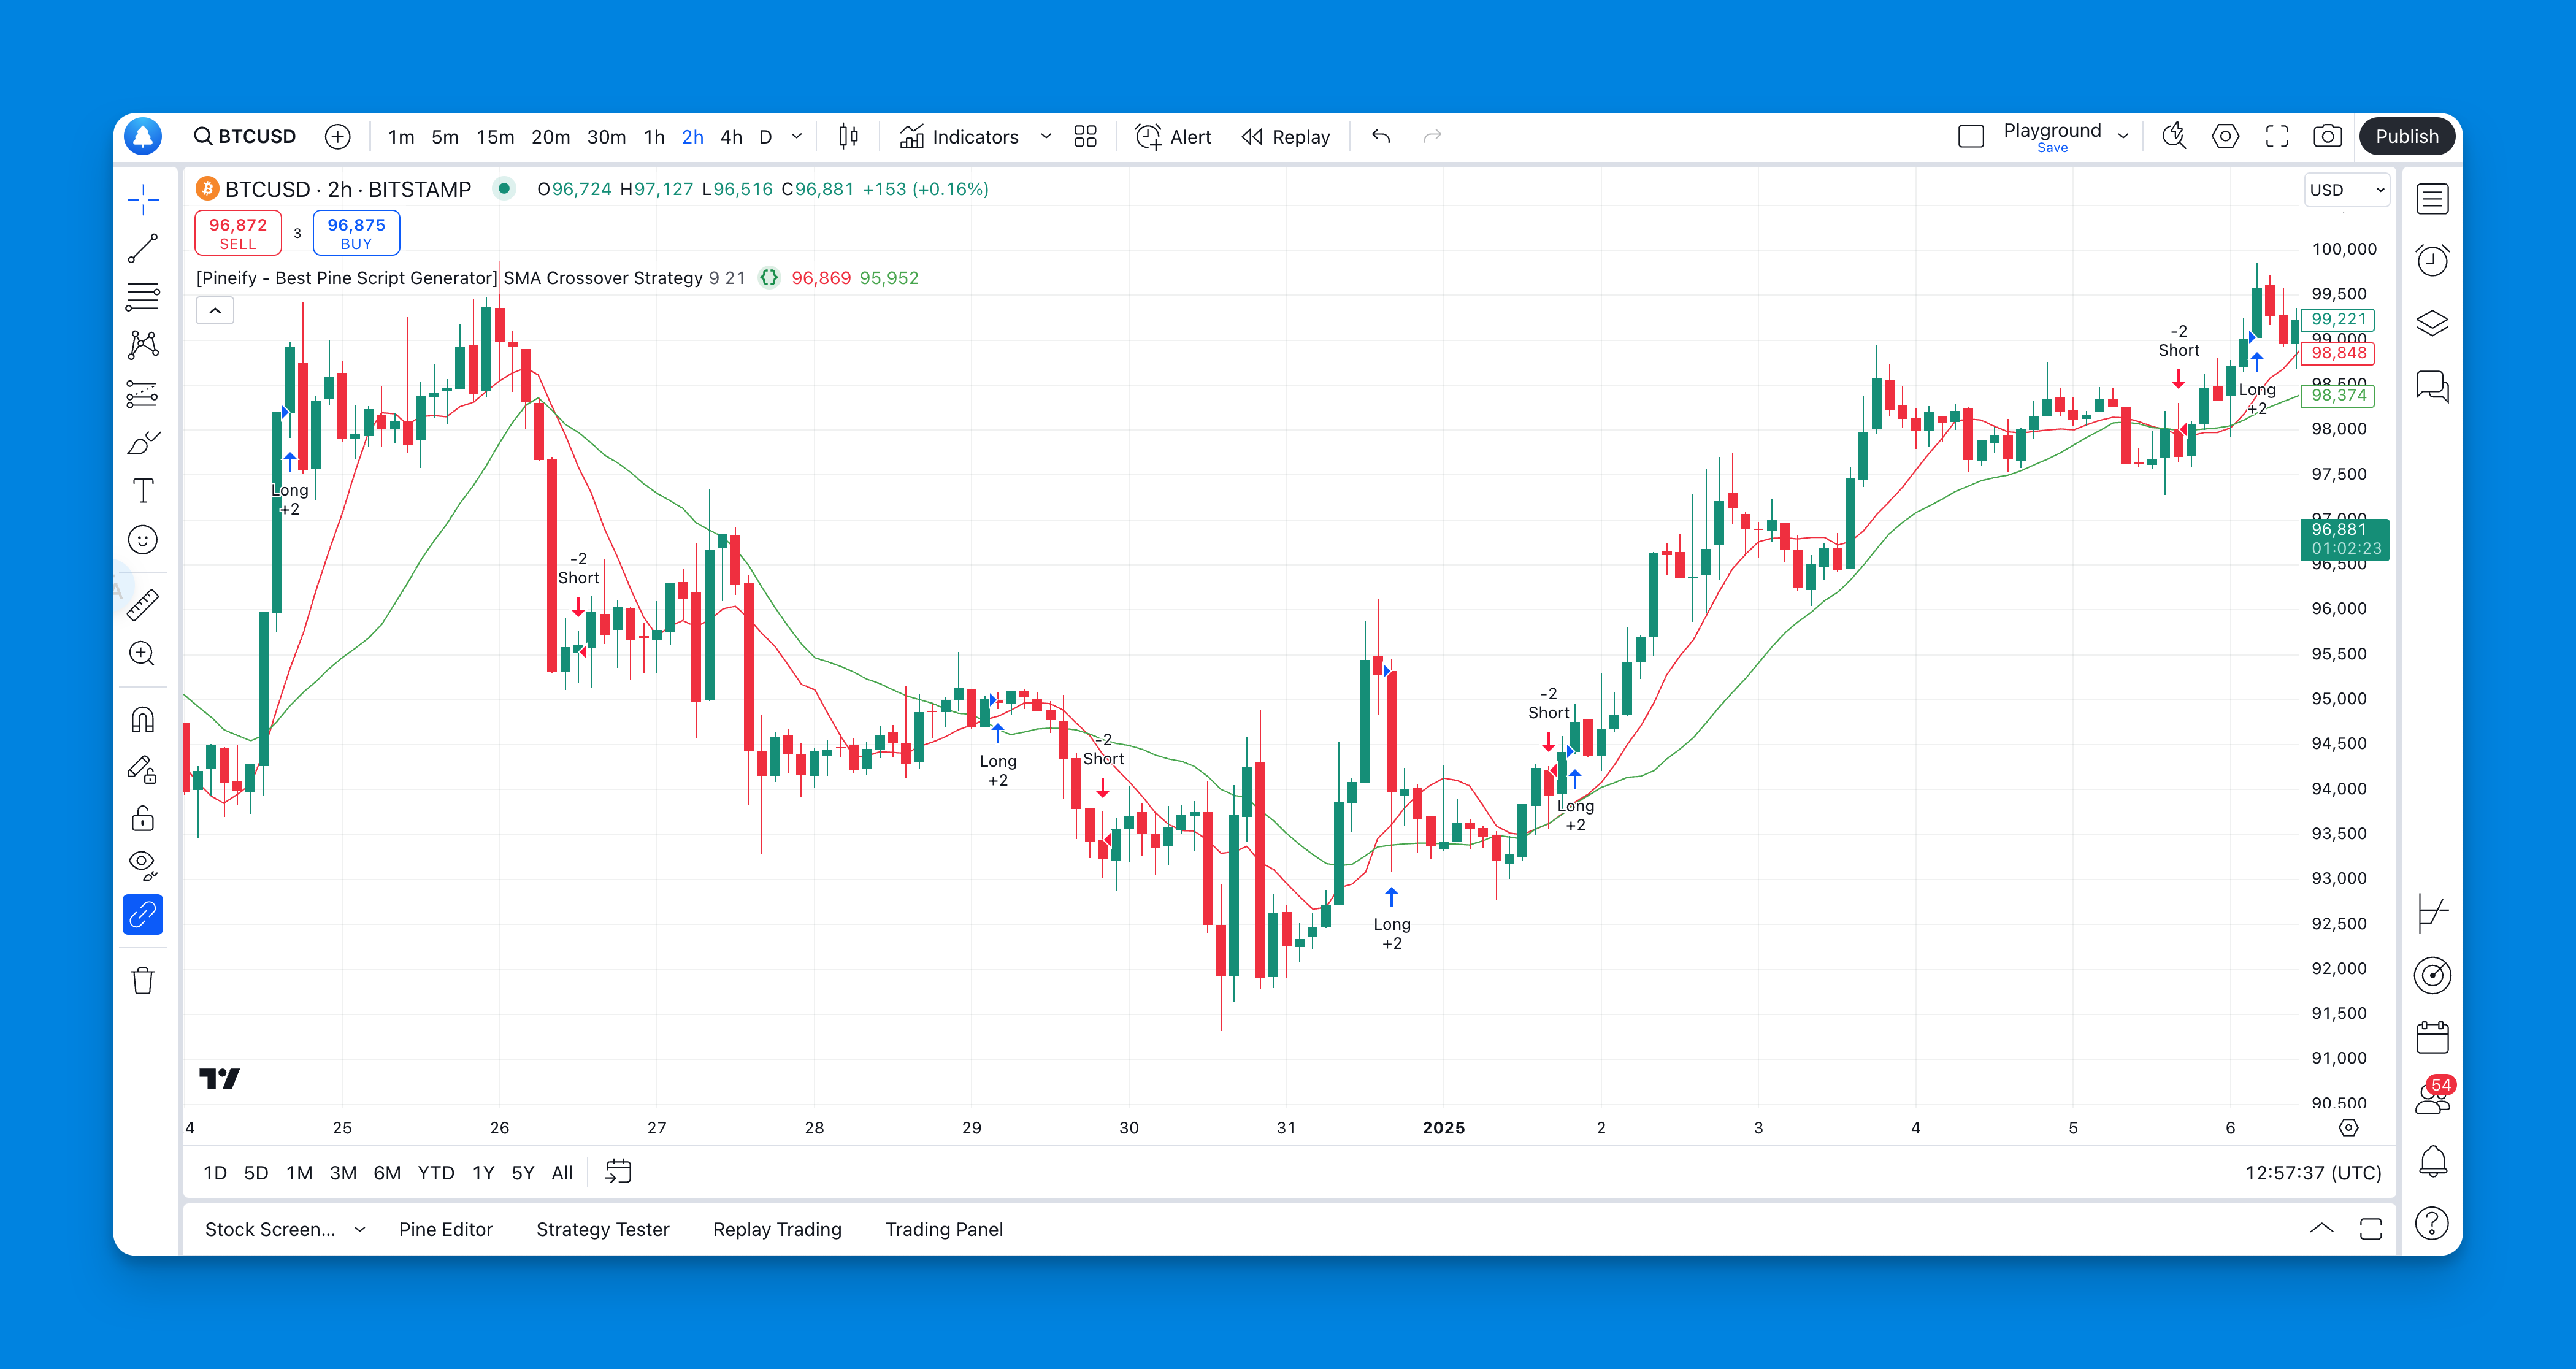Click the 12:57:37 (UTC) timezone clock

2313,1173
